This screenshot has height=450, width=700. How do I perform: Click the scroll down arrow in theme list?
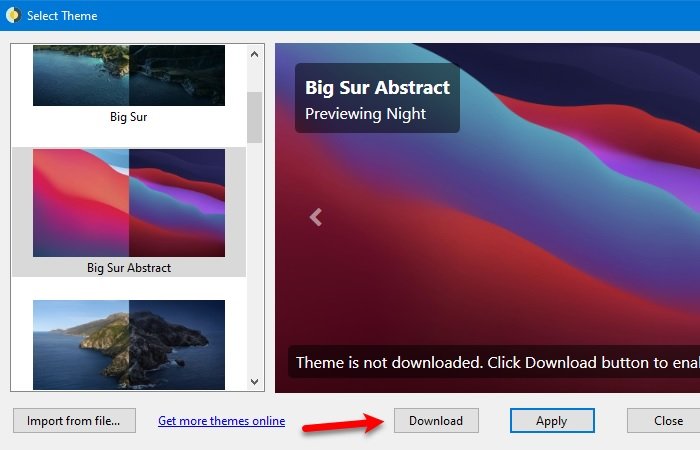(x=254, y=382)
